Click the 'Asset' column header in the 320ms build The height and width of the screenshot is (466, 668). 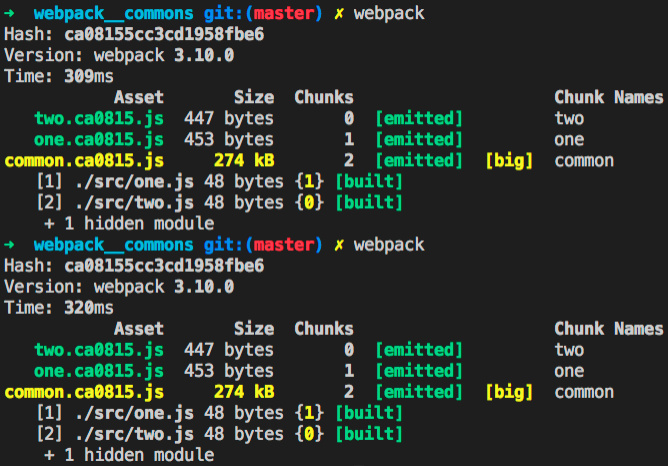[138, 328]
